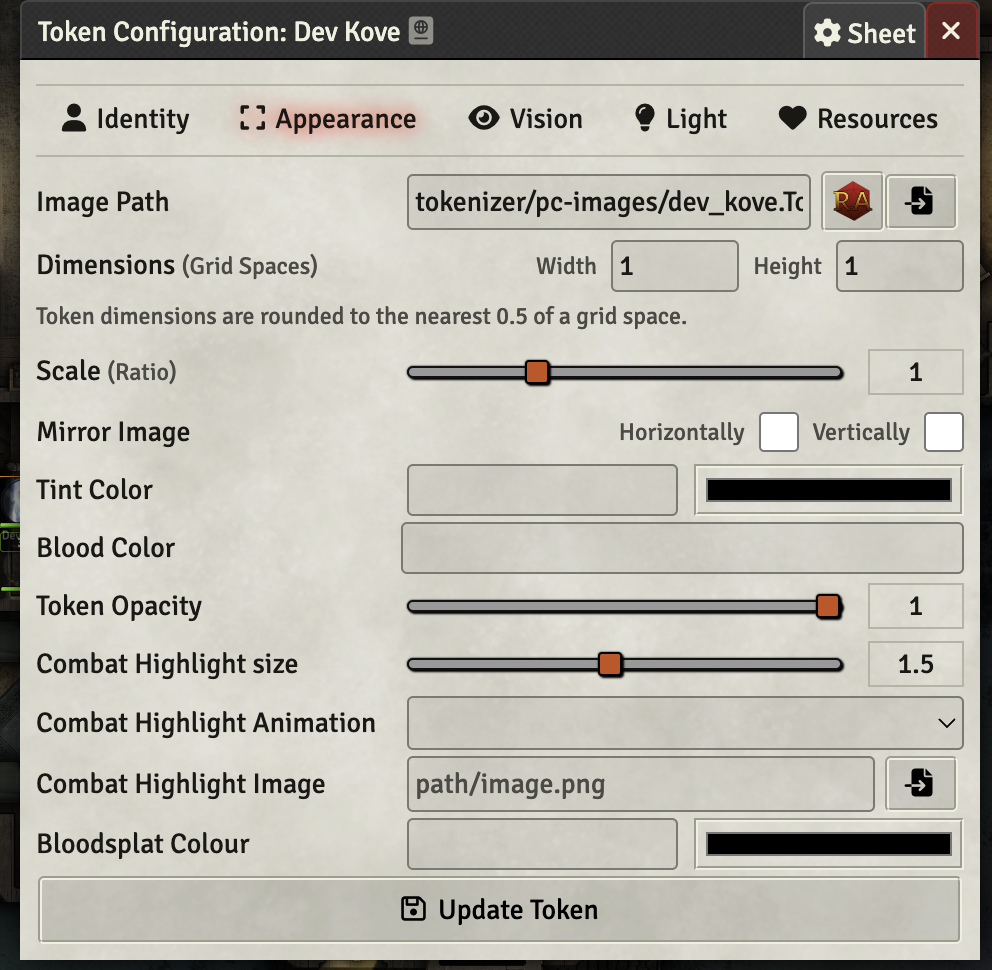992x970 pixels.
Task: Click the eye icon on the Vision tab
Action: (486, 118)
